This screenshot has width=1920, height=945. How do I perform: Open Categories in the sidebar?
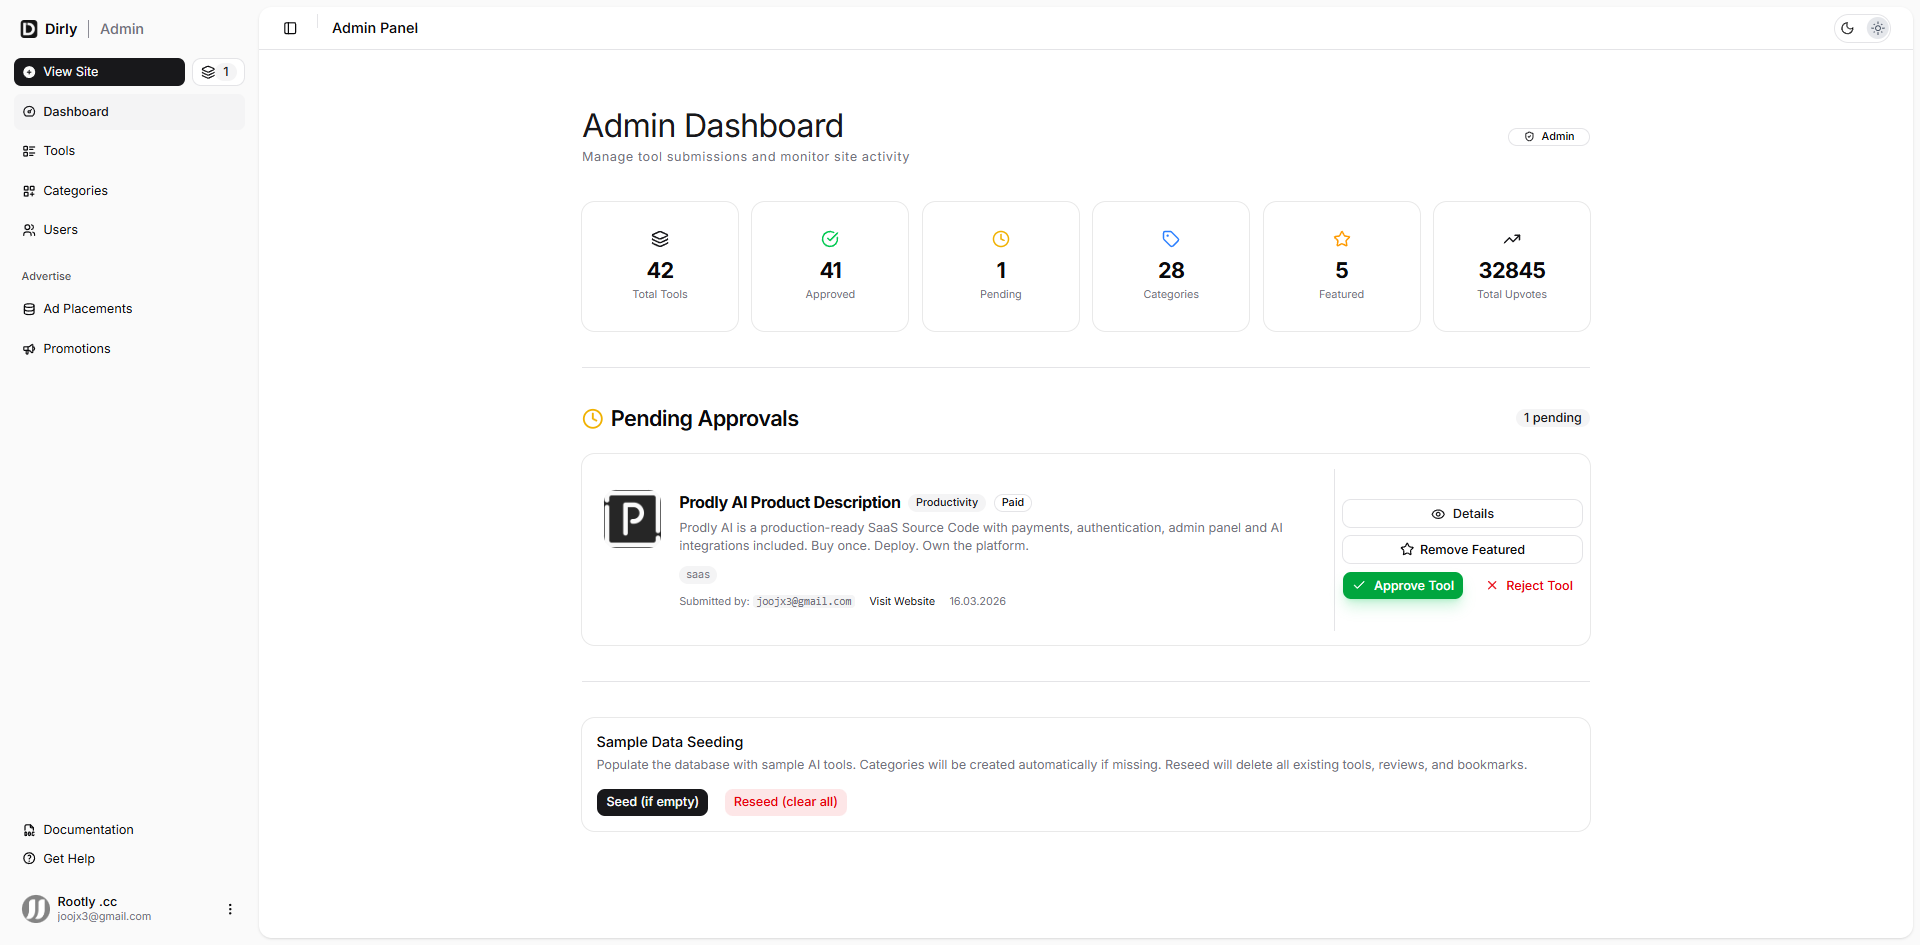(x=75, y=191)
